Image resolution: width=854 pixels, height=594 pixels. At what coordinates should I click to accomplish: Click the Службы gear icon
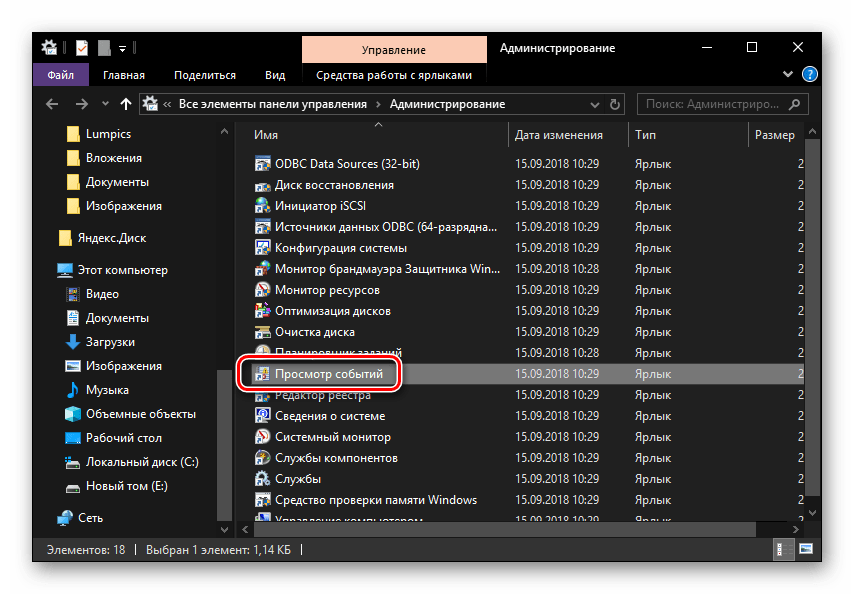[x=262, y=479]
